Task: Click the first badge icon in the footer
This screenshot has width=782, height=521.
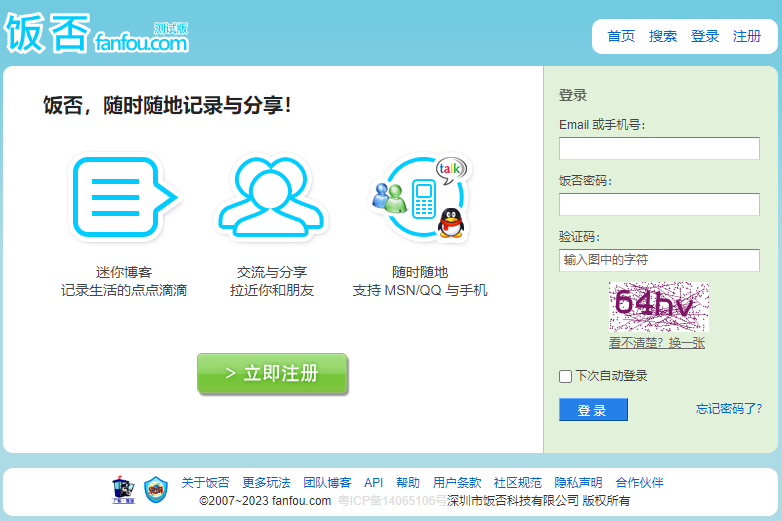Action: (x=122, y=489)
